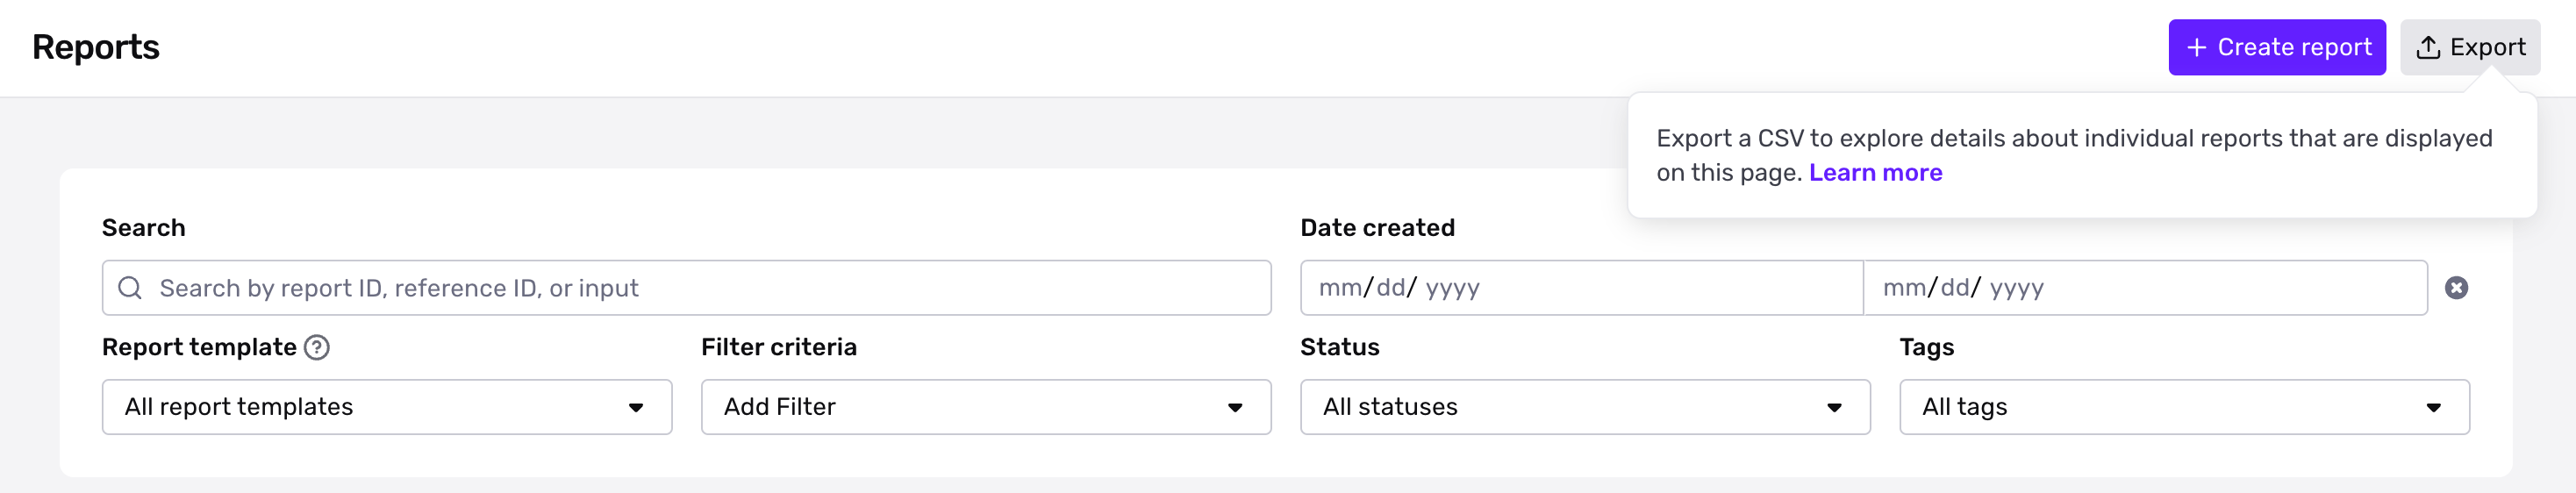Select the start date created field

1581,288
